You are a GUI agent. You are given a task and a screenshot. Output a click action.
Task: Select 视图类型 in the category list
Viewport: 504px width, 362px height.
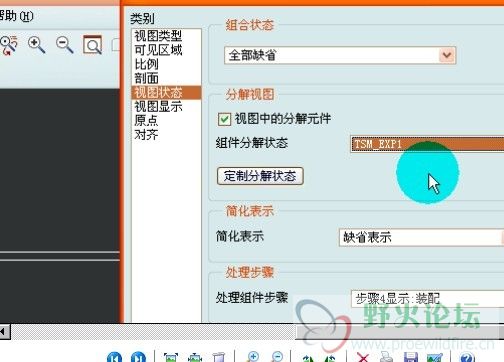pyautogui.click(x=158, y=36)
